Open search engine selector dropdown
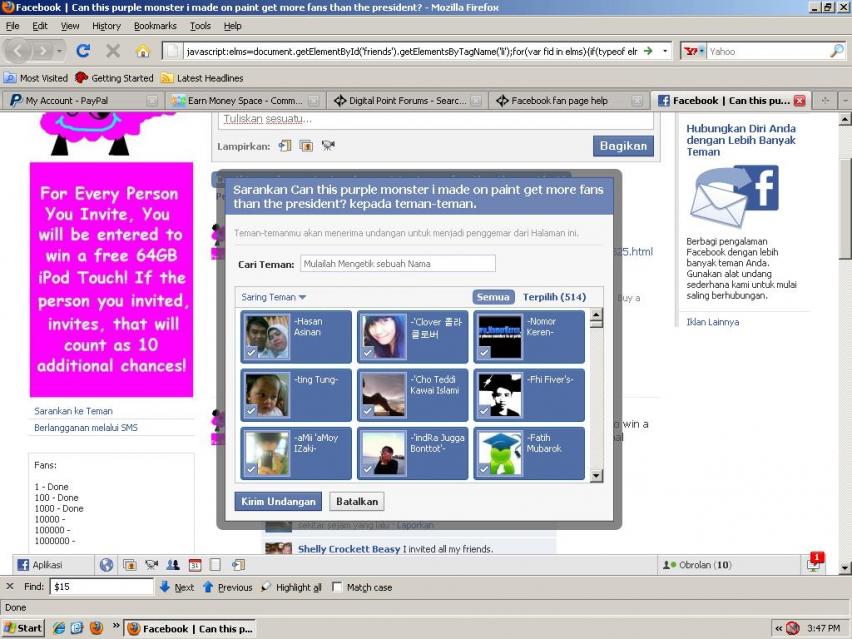852x639 pixels. [694, 51]
